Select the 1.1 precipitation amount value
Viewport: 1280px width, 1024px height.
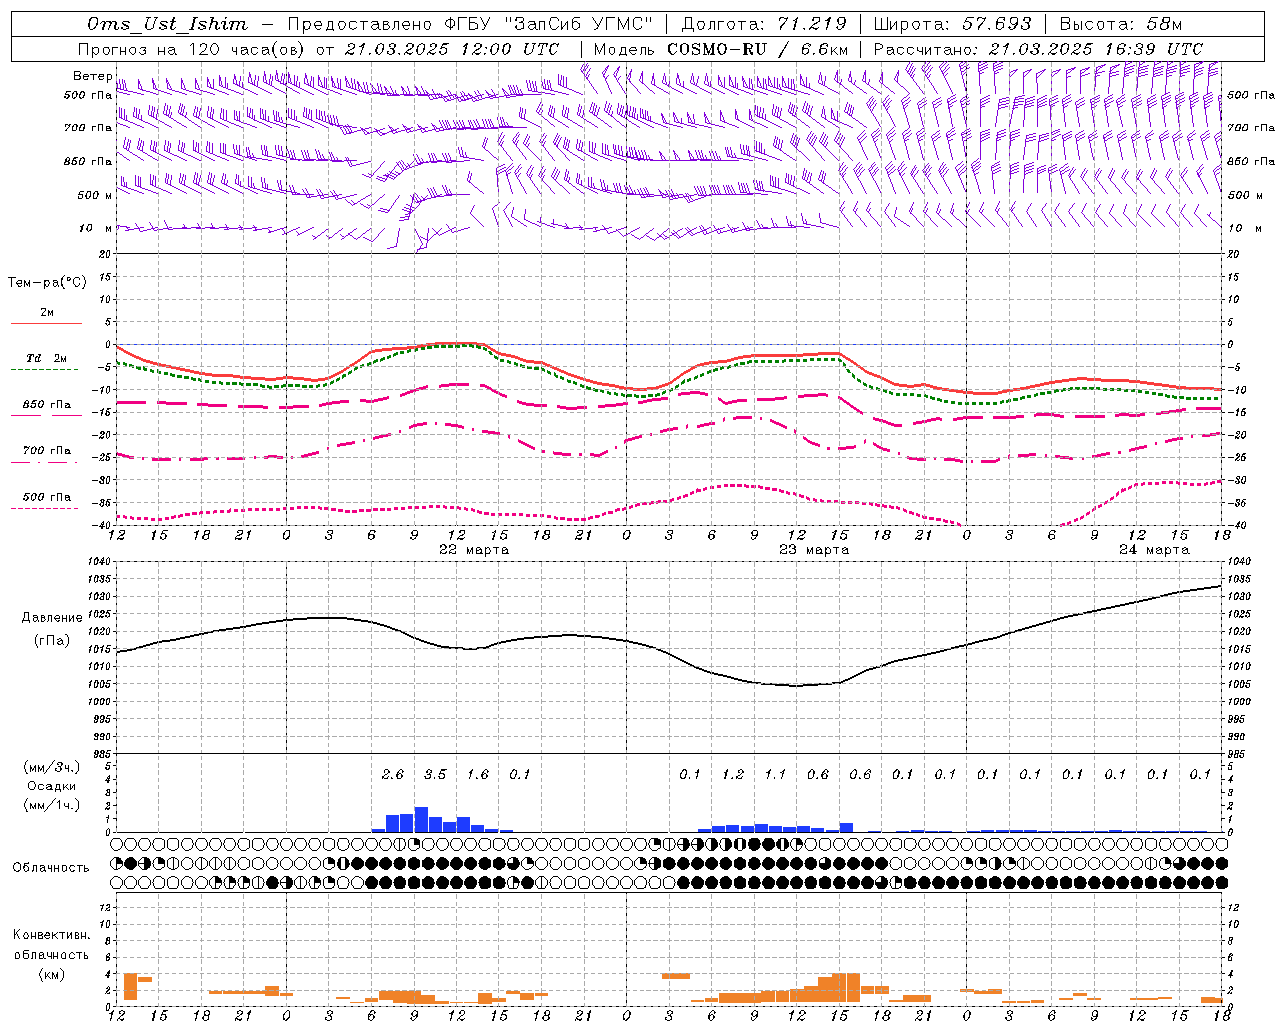tap(775, 775)
